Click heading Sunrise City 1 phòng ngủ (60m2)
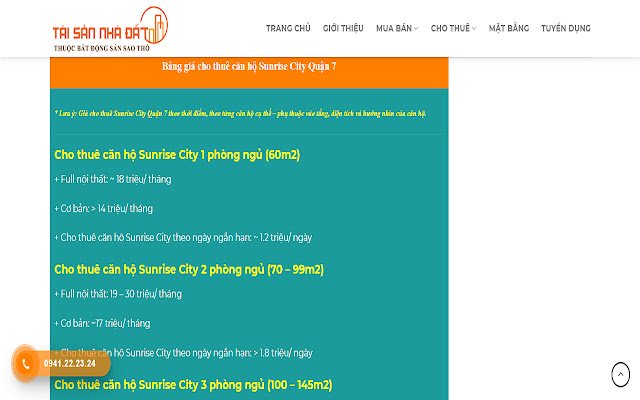The image size is (640, 400). pyautogui.click(x=177, y=155)
